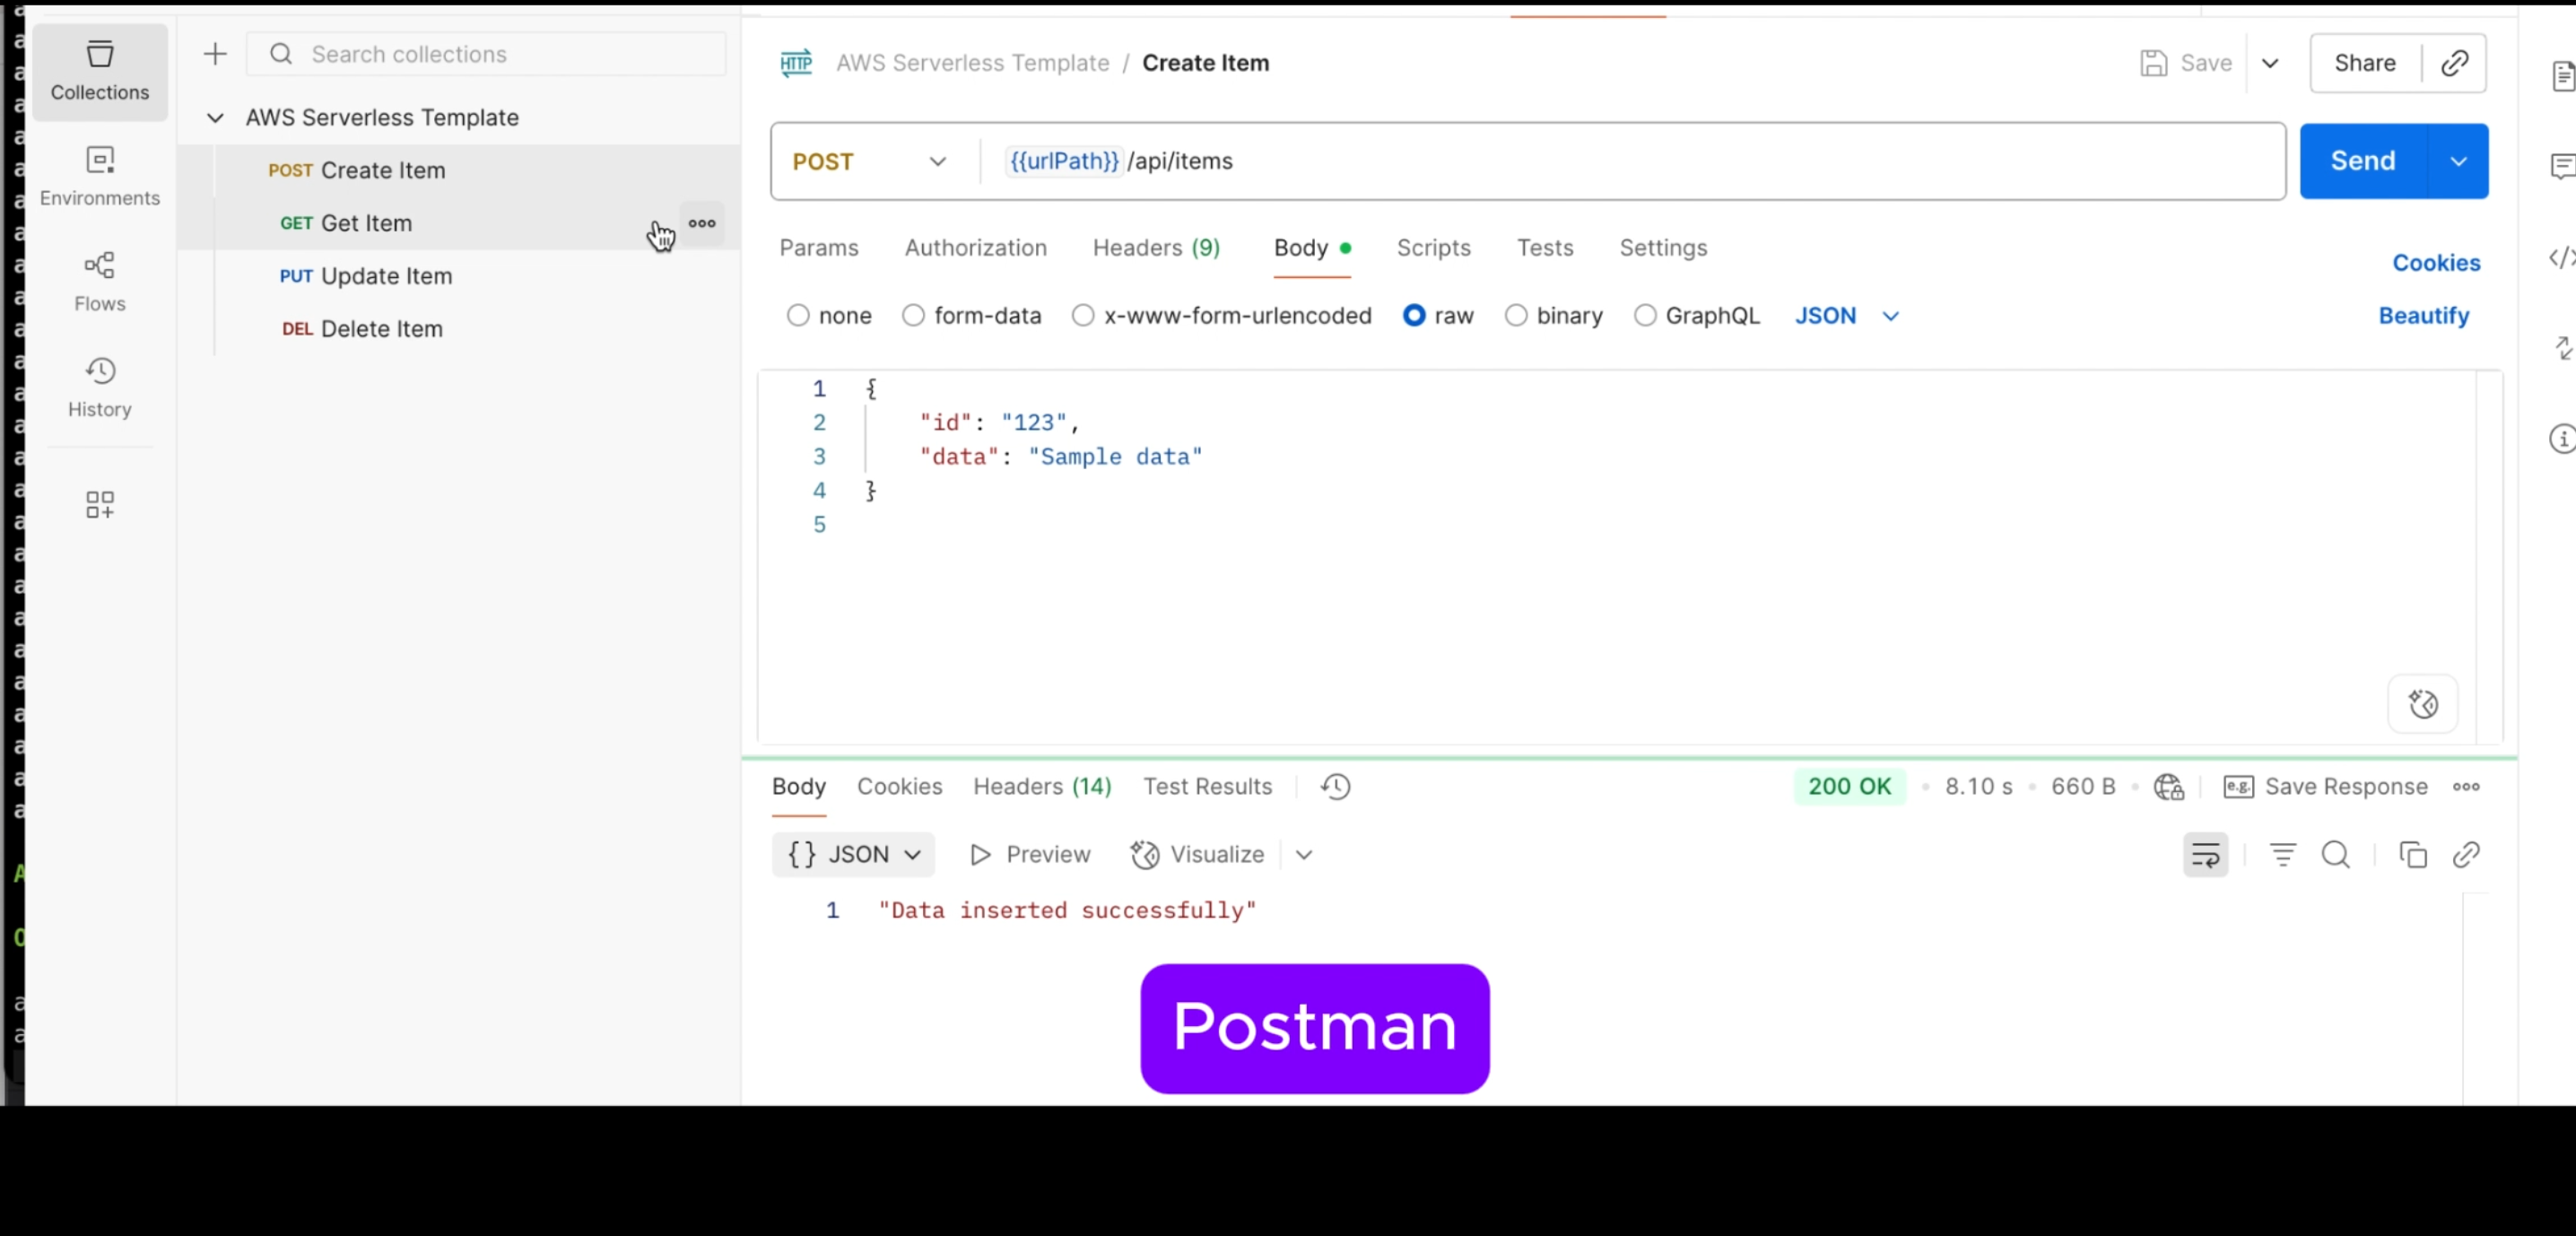Image resolution: width=2576 pixels, height=1236 pixels.
Task: Click the plus icon to create collection
Action: coord(215,54)
